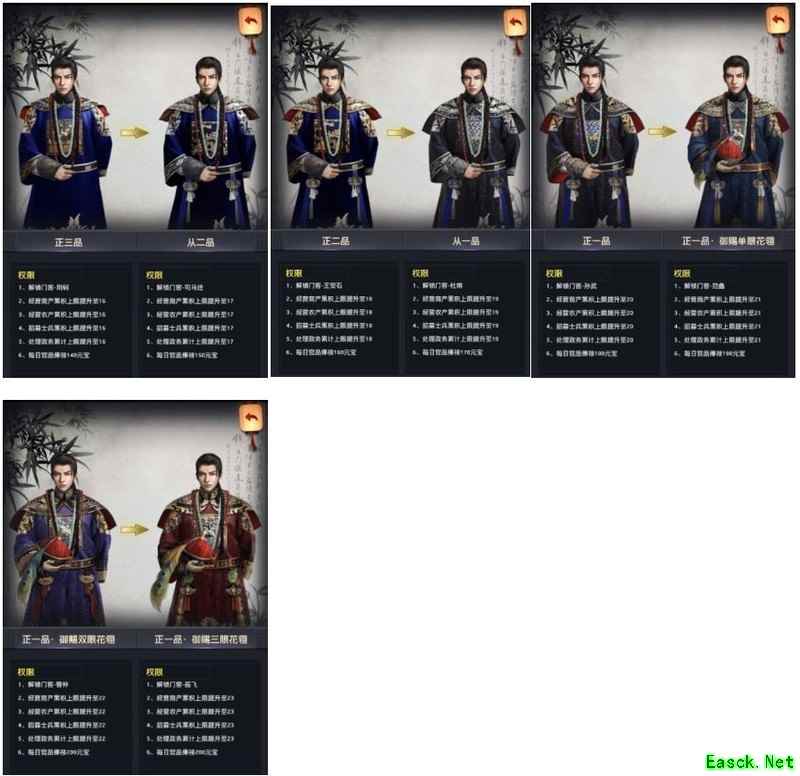
Task: Select the 正二品 rank label
Action: point(336,241)
